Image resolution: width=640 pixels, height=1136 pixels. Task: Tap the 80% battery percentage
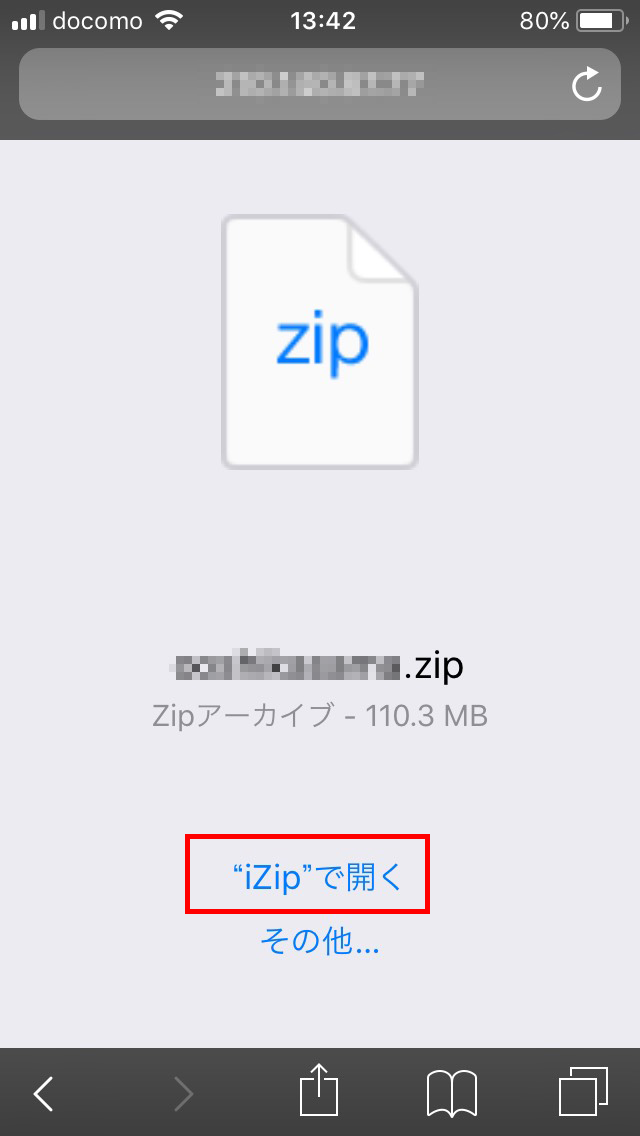[544, 21]
